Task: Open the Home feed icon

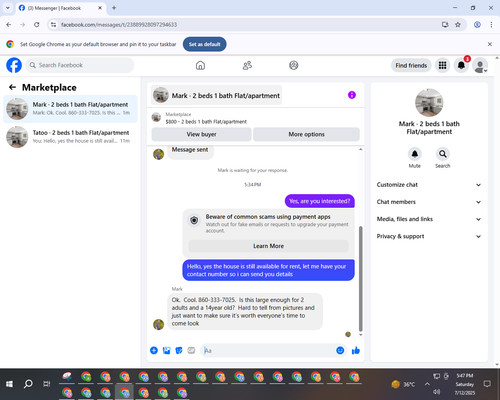Action: point(200,65)
